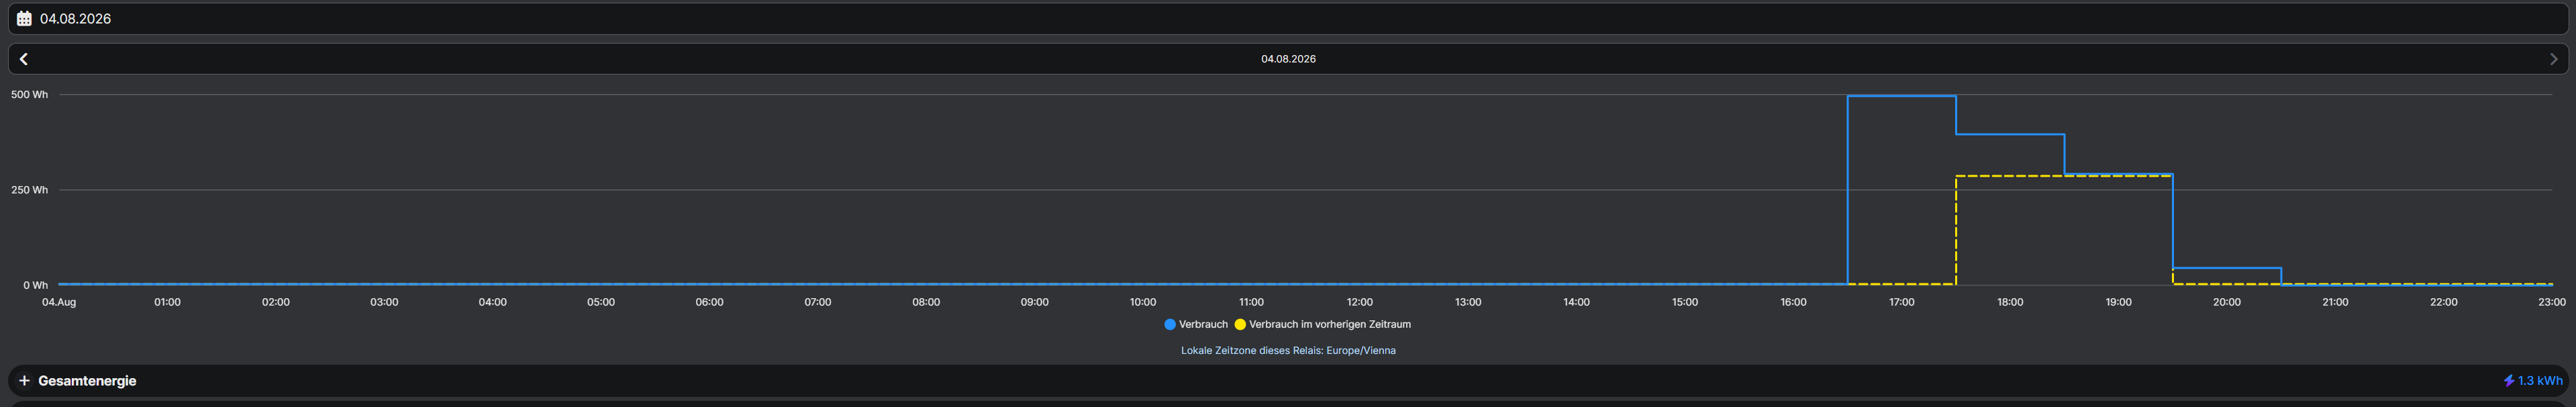Expand Gesamtenergie section with plus icon
The width and height of the screenshot is (2576, 407).
24,381
